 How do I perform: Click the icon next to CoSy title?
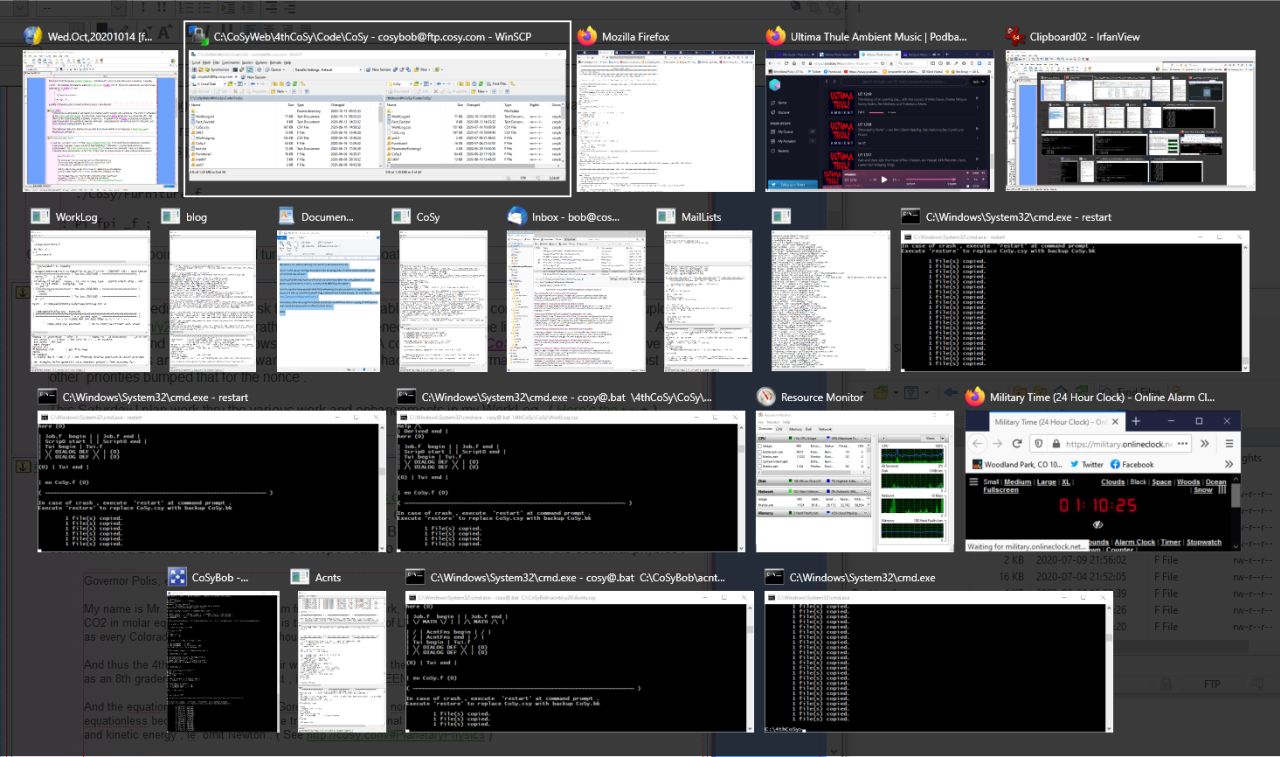[401, 216]
